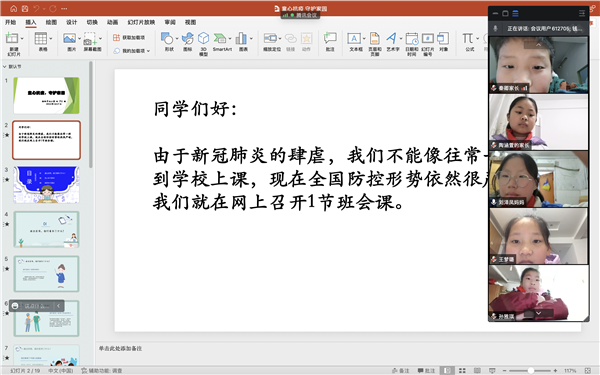The width and height of the screenshot is (600, 375).
Task: Switch to reading view in status bar
Action: pos(477,370)
